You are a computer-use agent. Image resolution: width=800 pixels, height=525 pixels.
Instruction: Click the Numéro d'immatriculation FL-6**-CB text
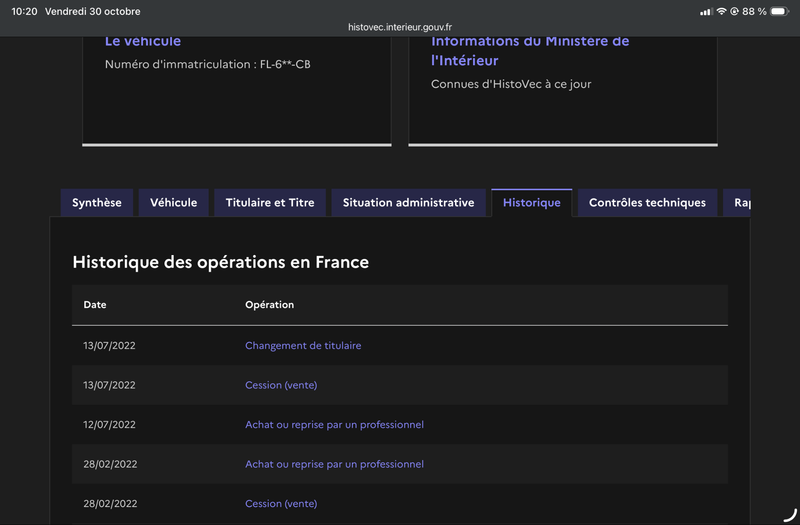(x=208, y=64)
